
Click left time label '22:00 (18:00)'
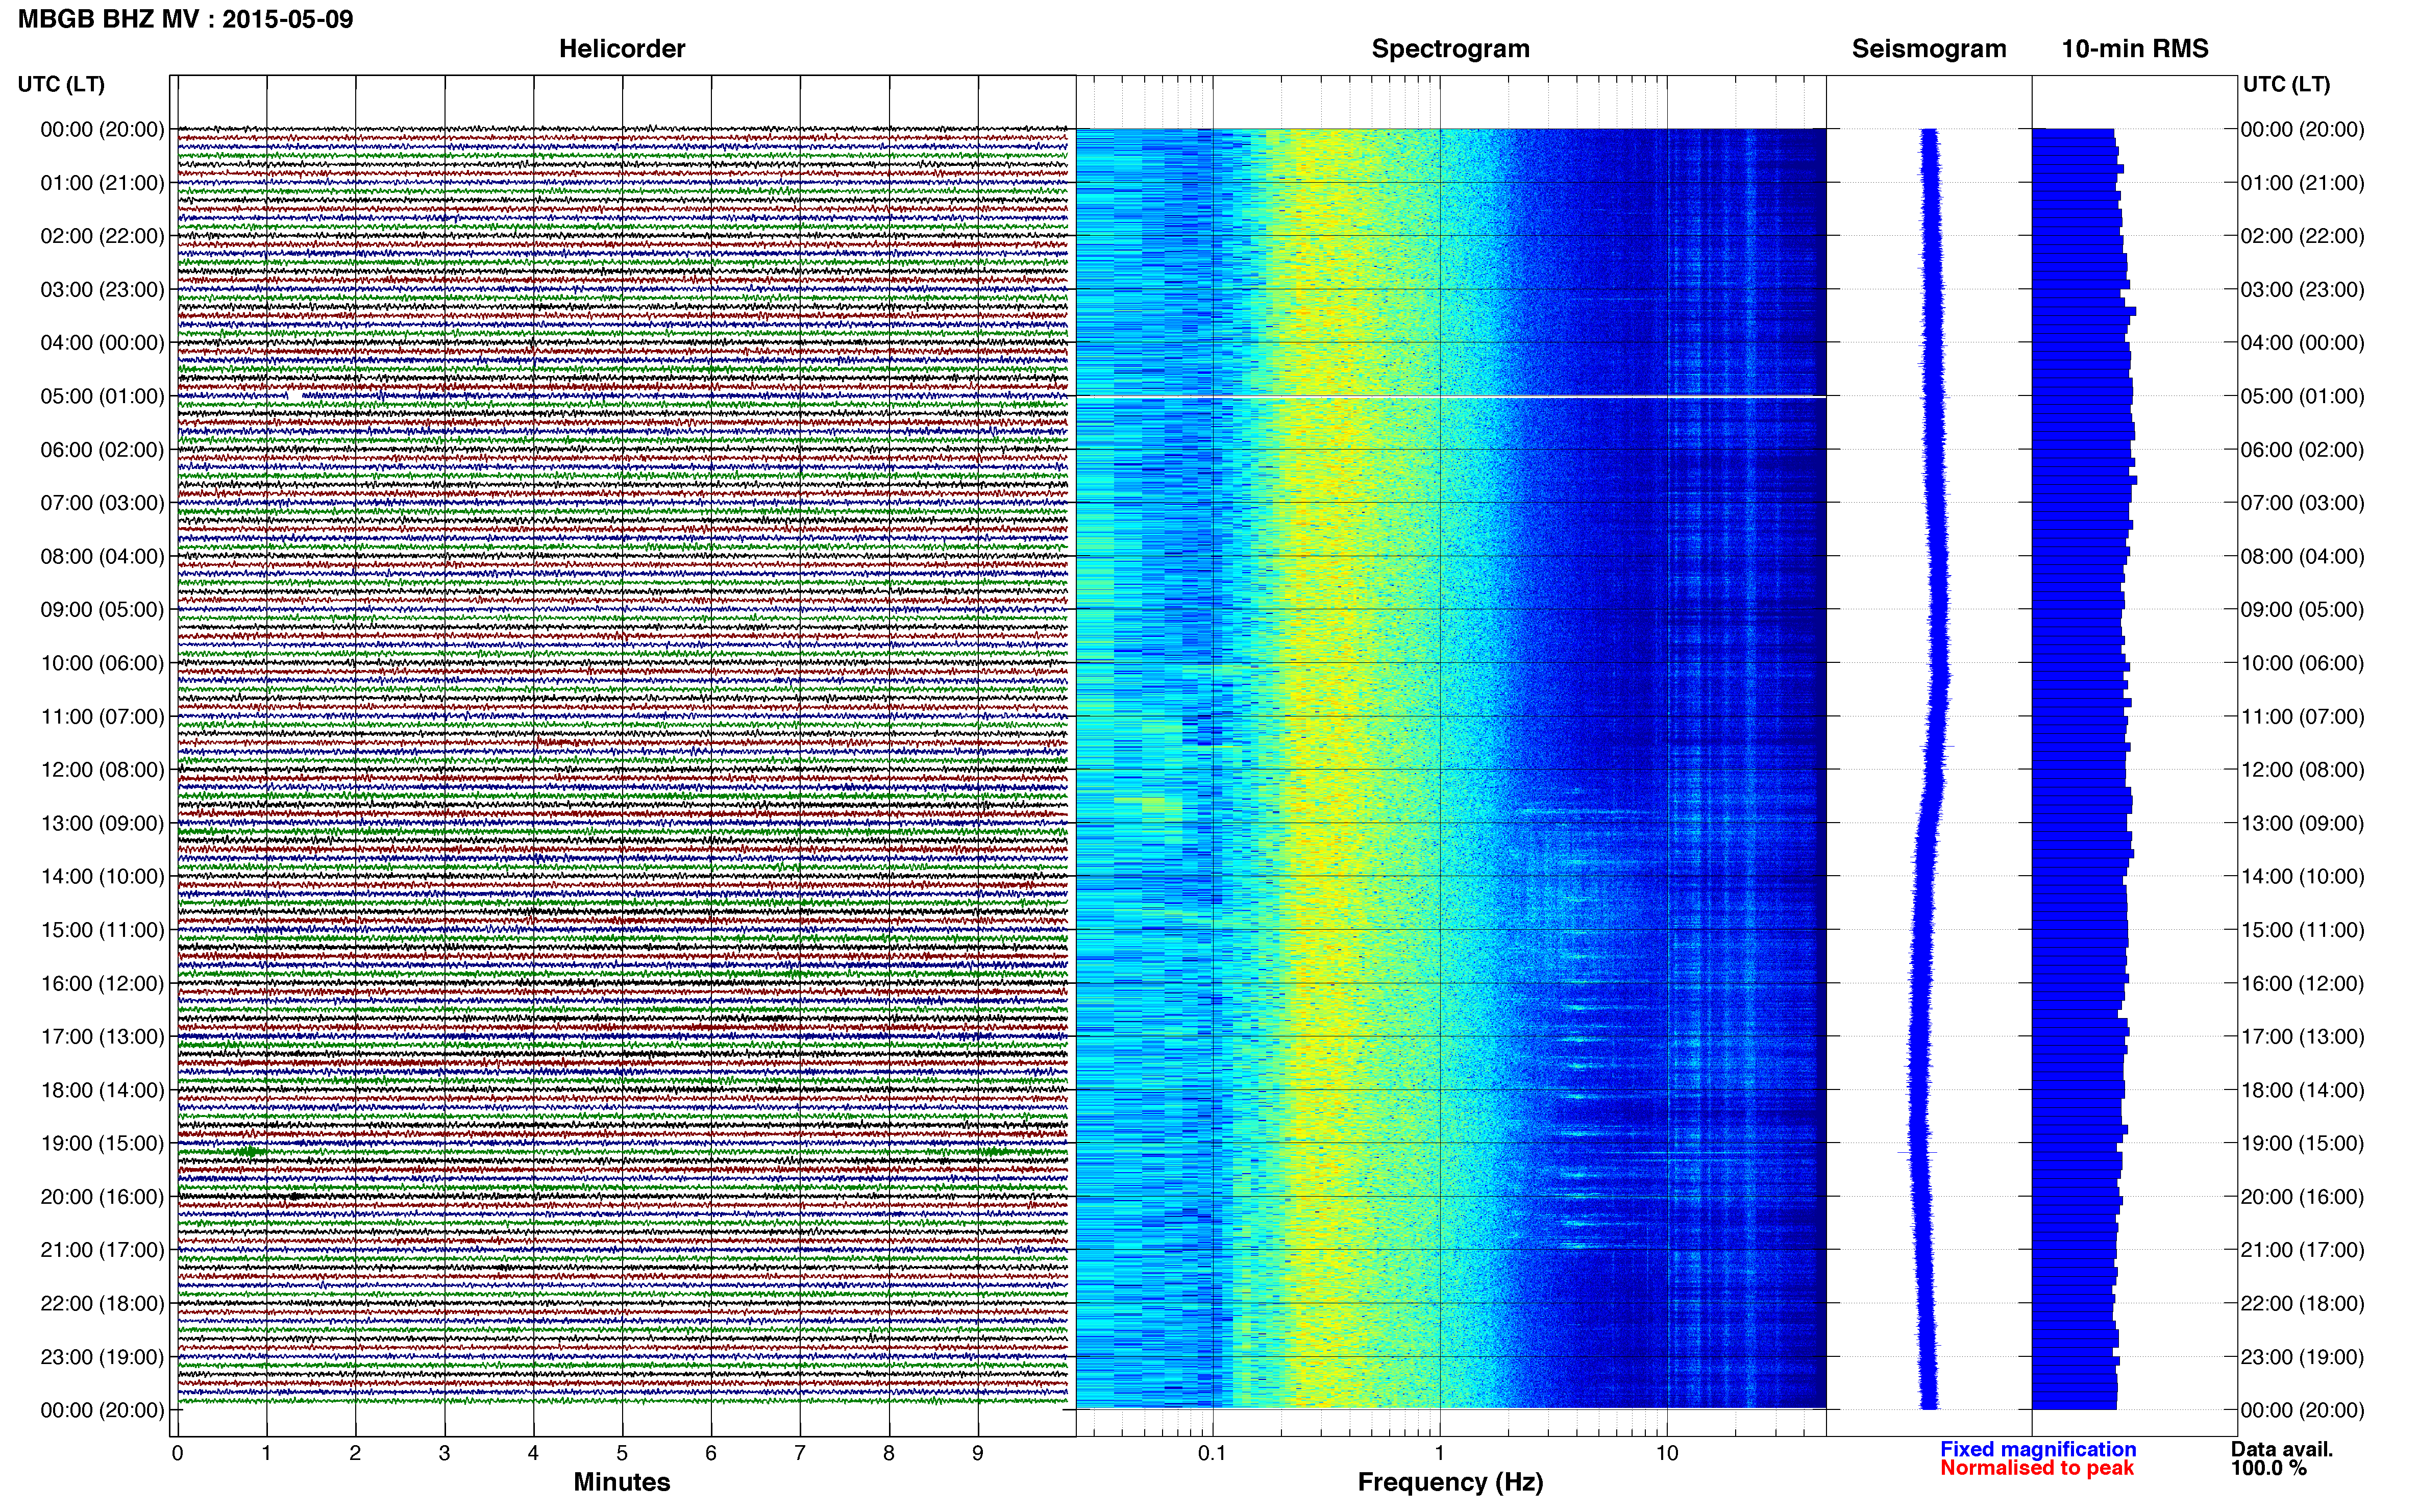(102, 1303)
